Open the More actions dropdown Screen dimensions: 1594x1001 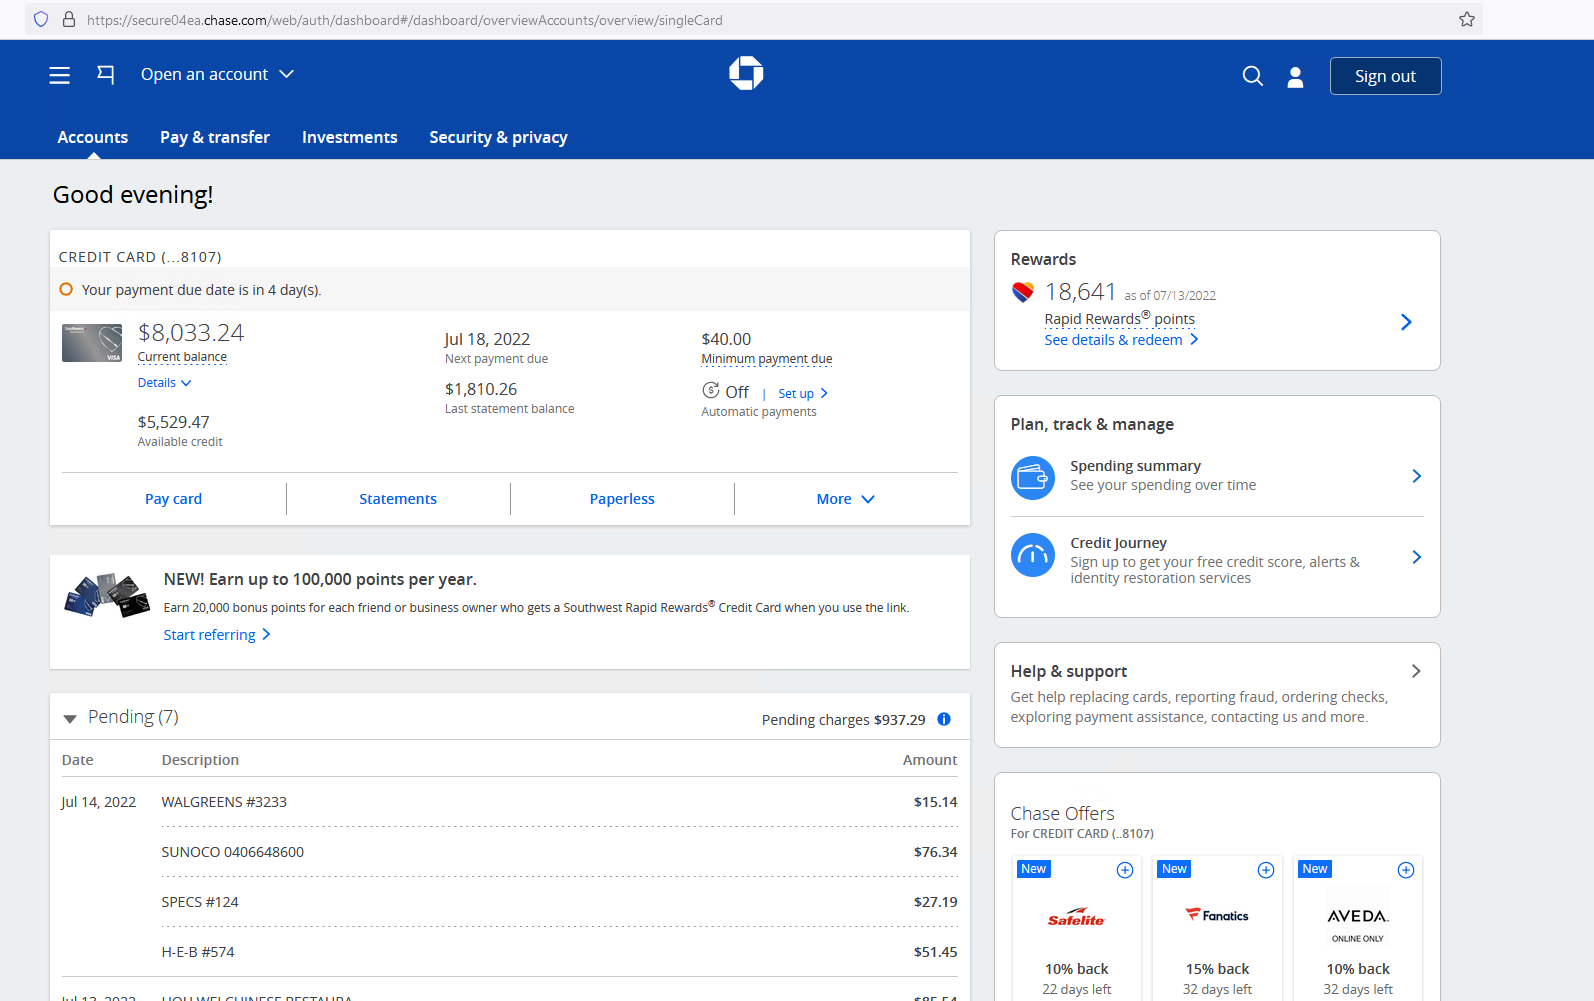[846, 499]
